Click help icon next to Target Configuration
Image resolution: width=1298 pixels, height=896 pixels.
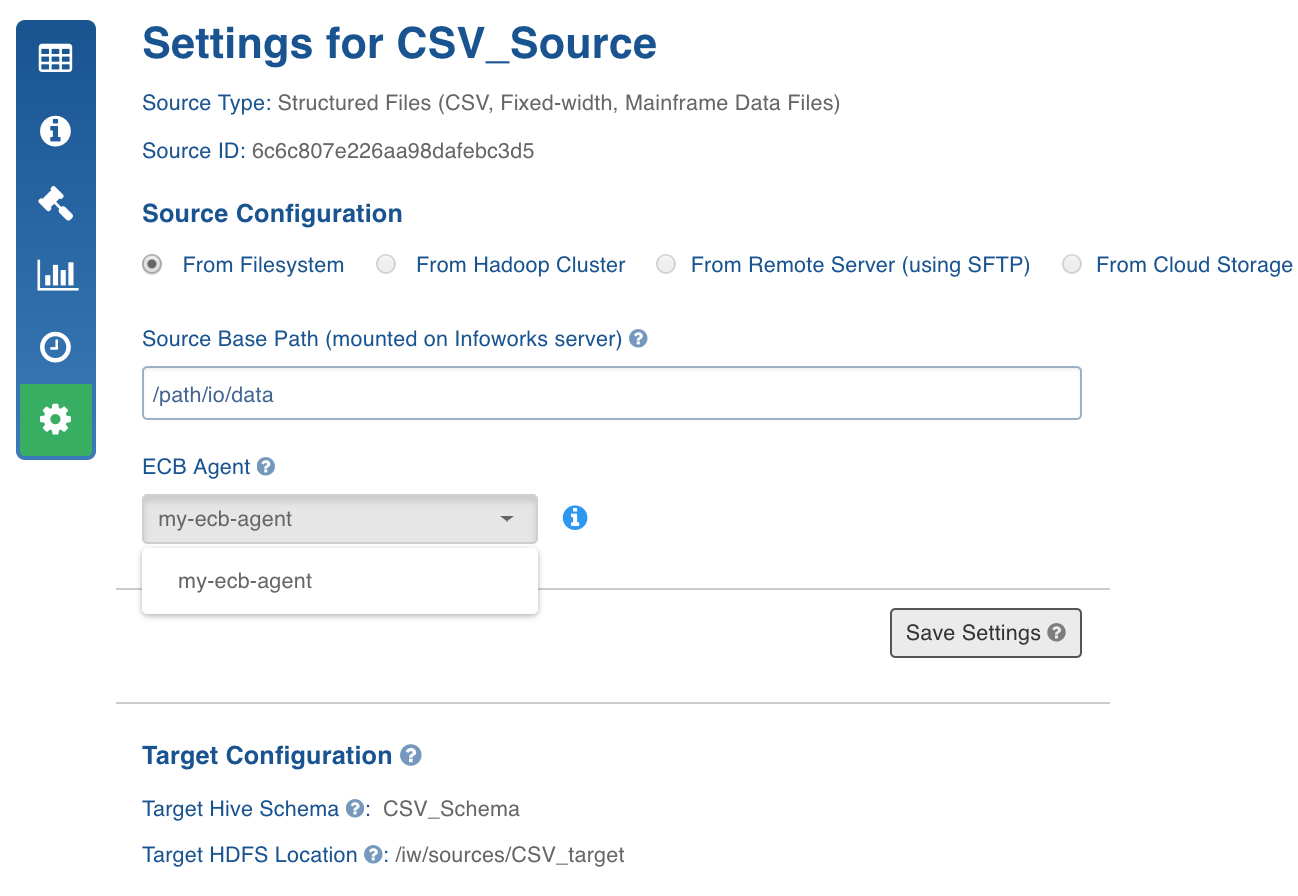(410, 755)
